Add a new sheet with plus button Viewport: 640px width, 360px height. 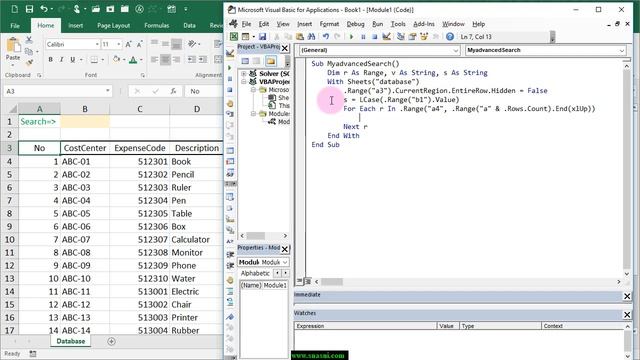tap(111, 341)
